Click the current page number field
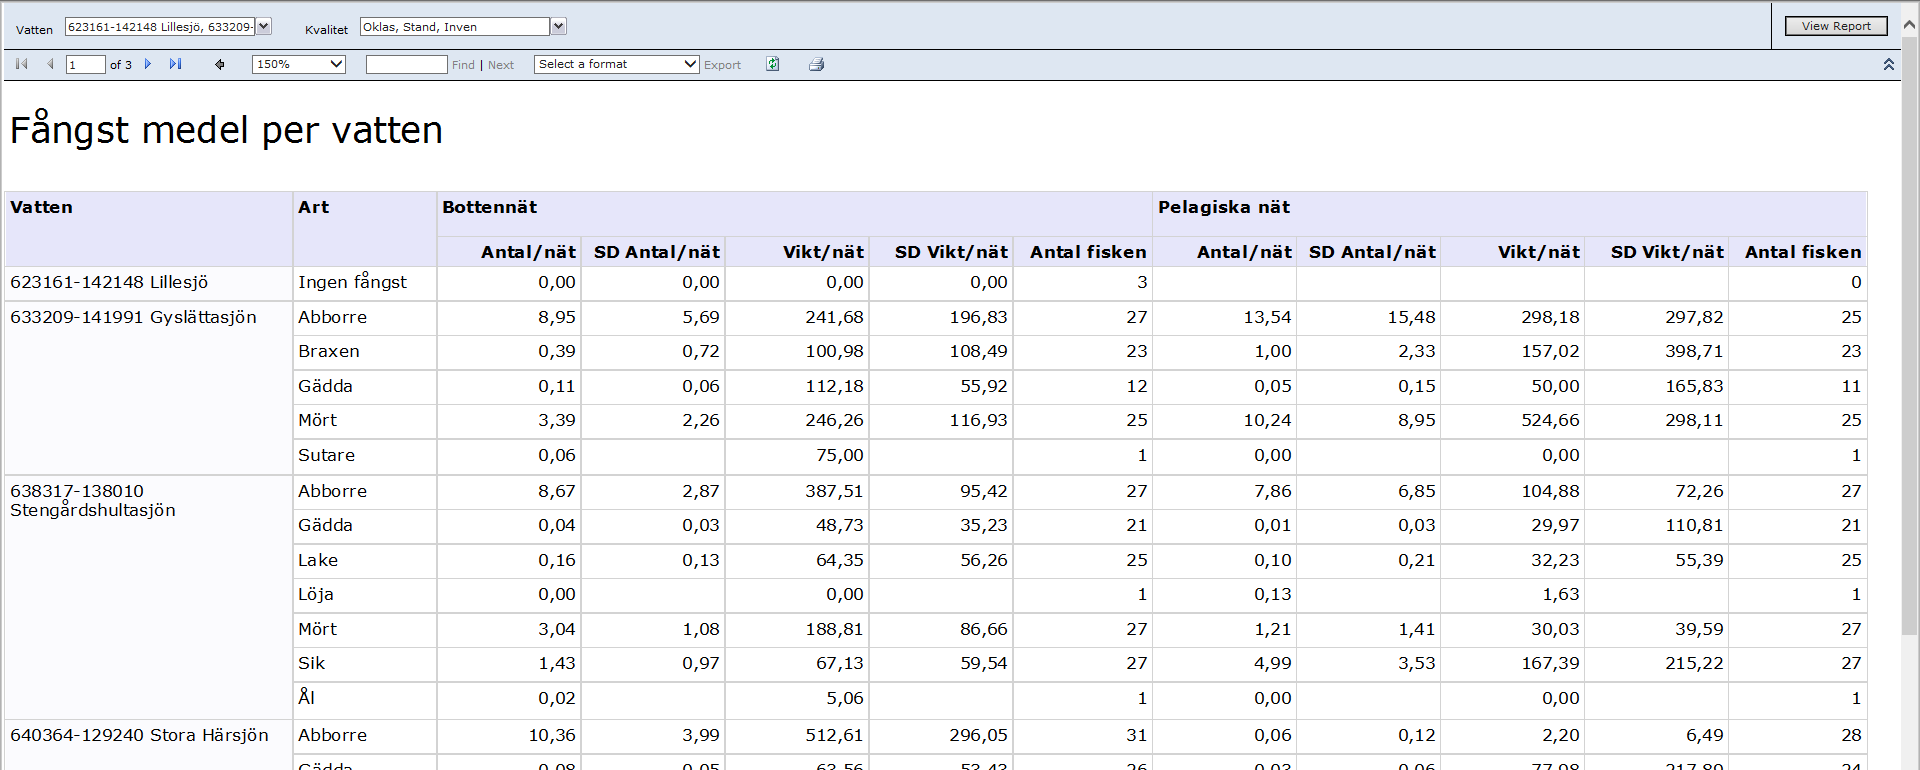This screenshot has height=770, width=1920. click(85, 64)
